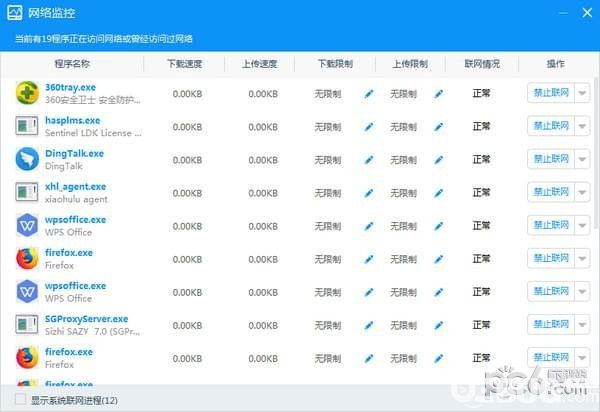Open dropdown arrow beside DingTalk.exe 禁止联网

(582, 159)
